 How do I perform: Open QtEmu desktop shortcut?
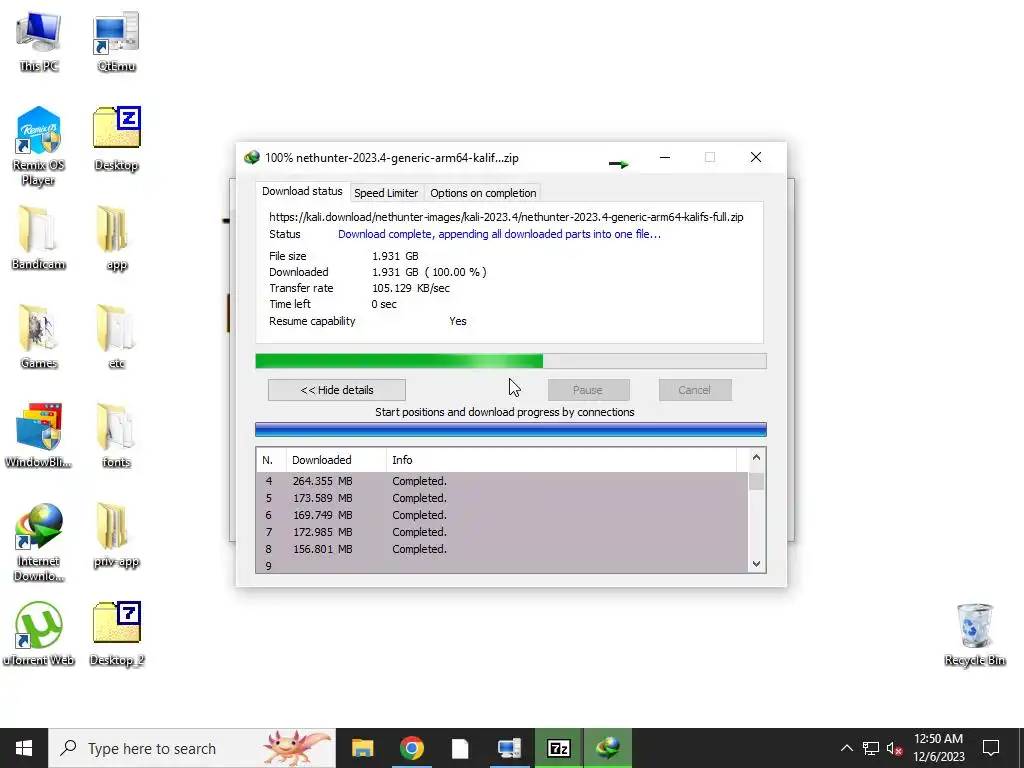click(x=116, y=40)
